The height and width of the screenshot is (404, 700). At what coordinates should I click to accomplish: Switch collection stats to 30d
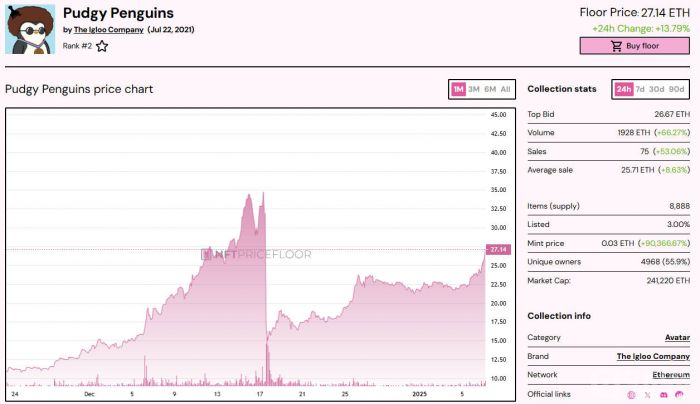[656, 89]
